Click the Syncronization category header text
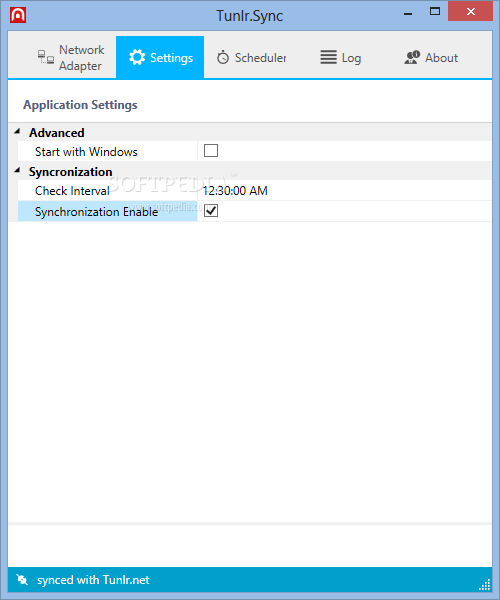Viewport: 500px width, 600px height. [x=71, y=172]
